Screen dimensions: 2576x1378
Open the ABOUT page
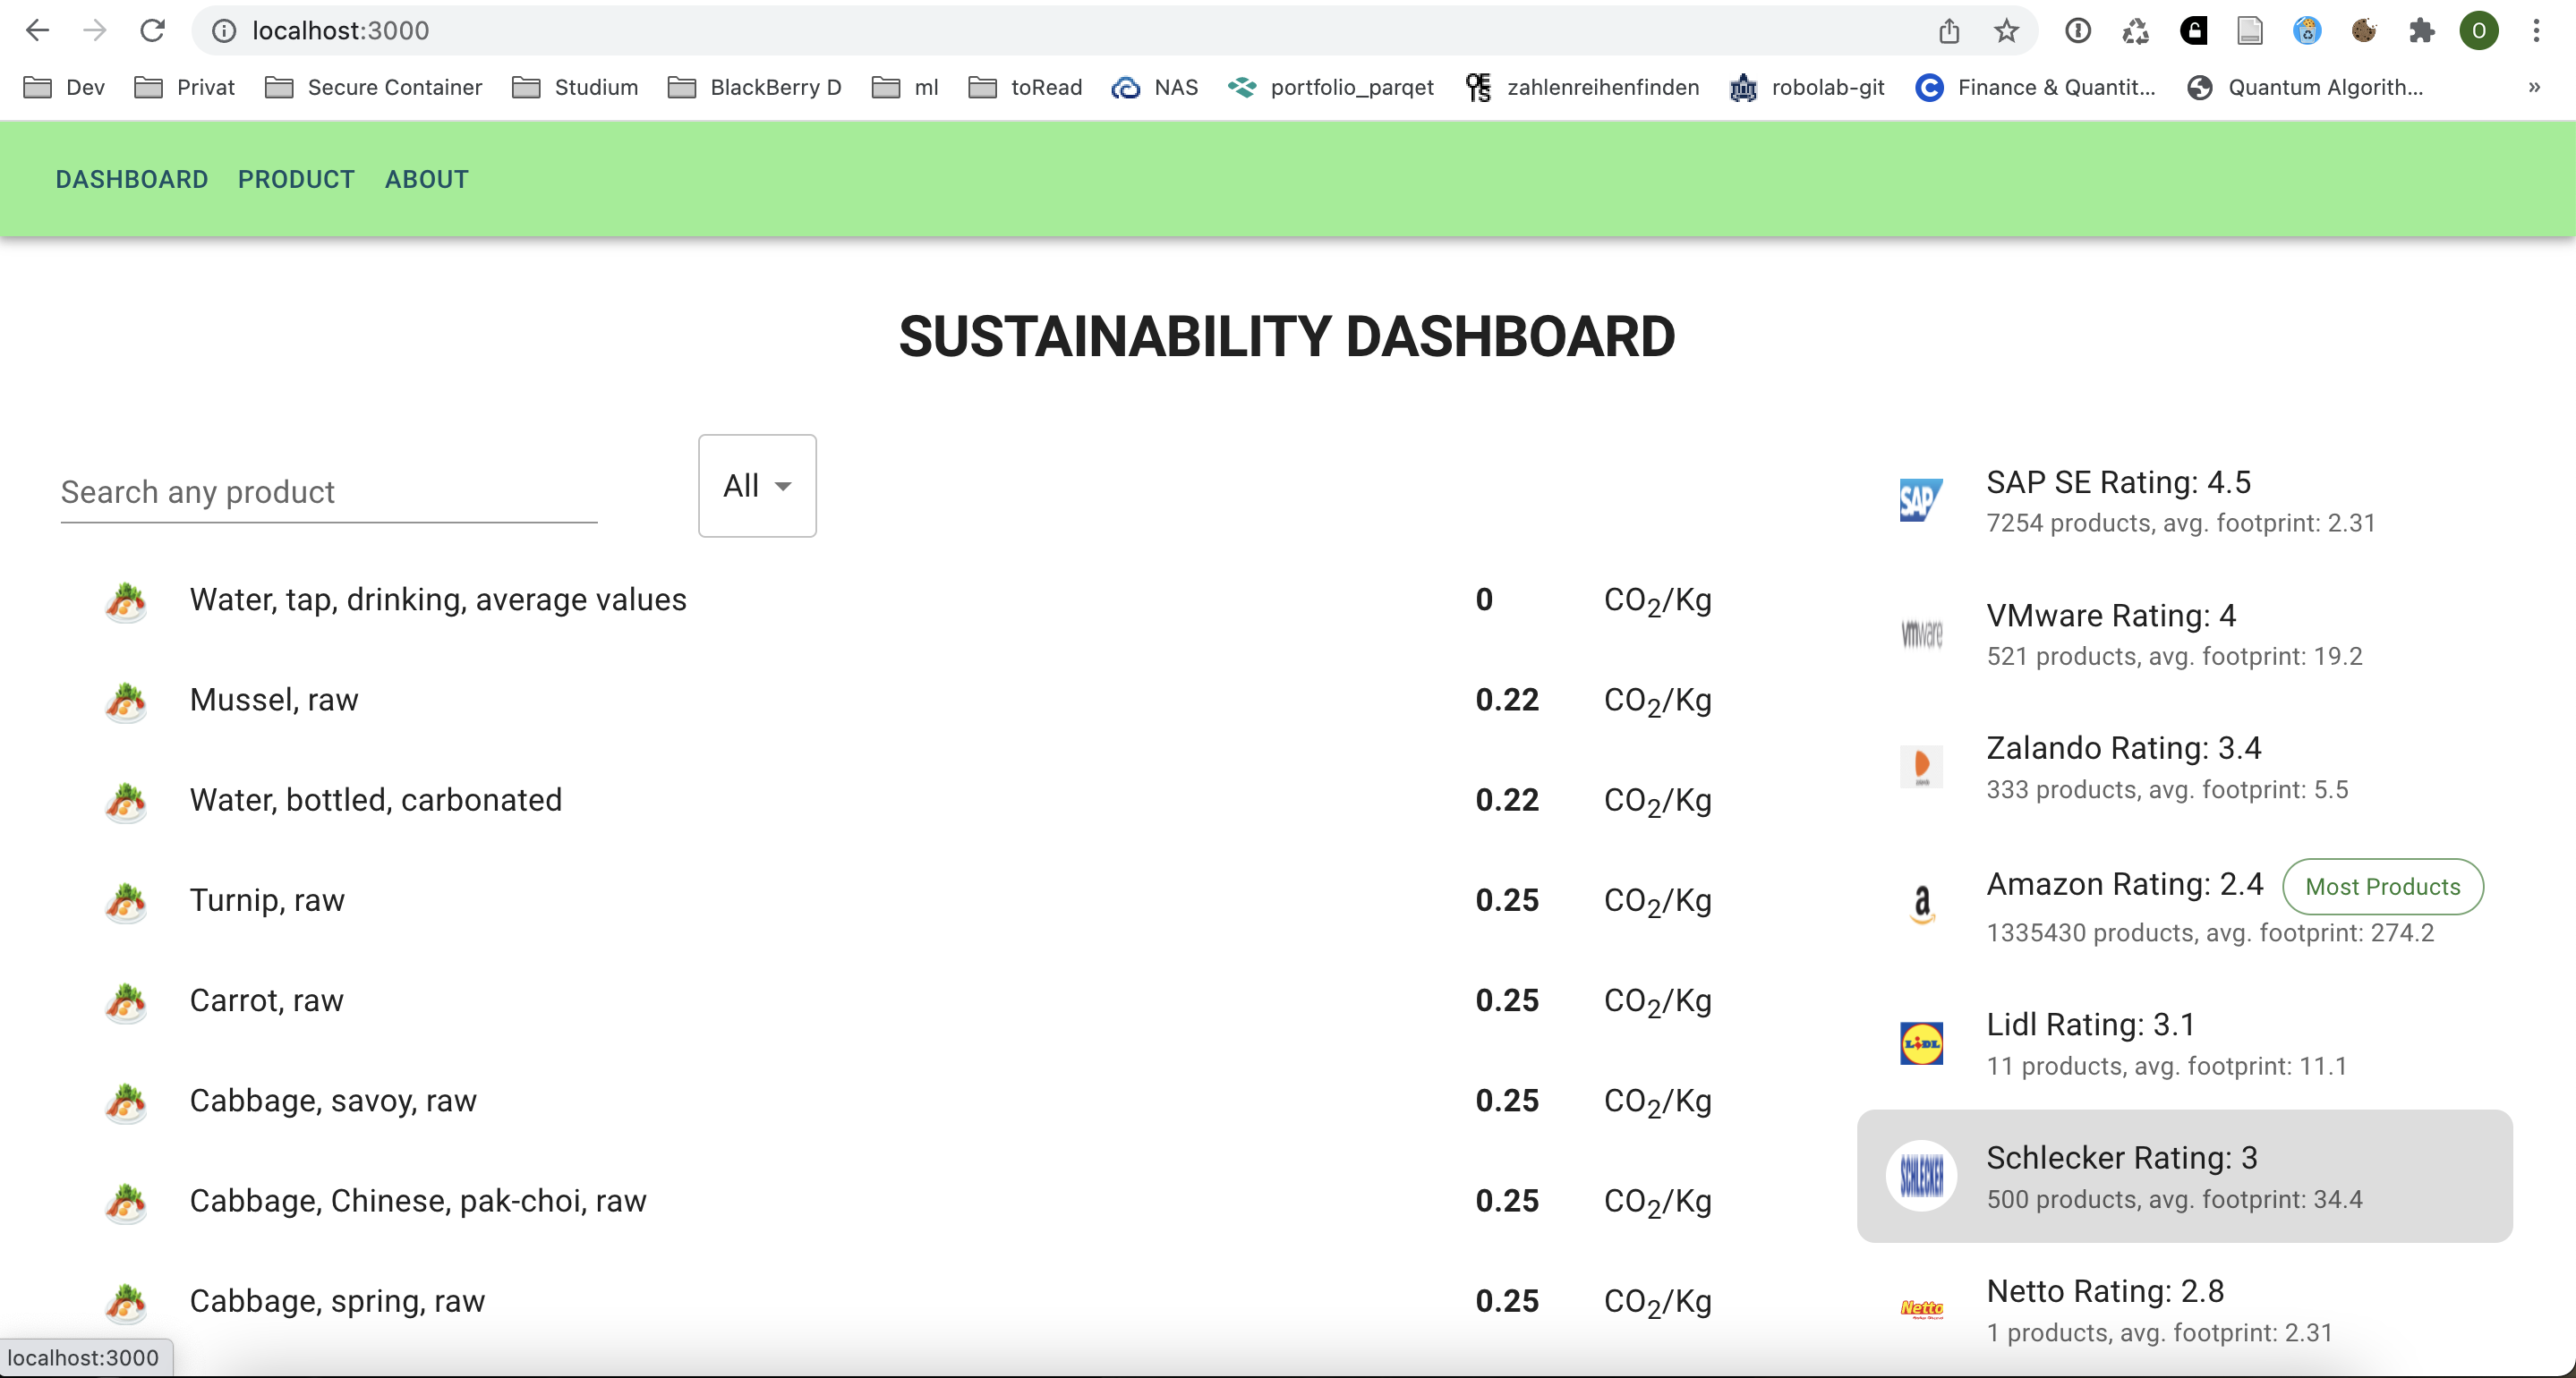426,179
